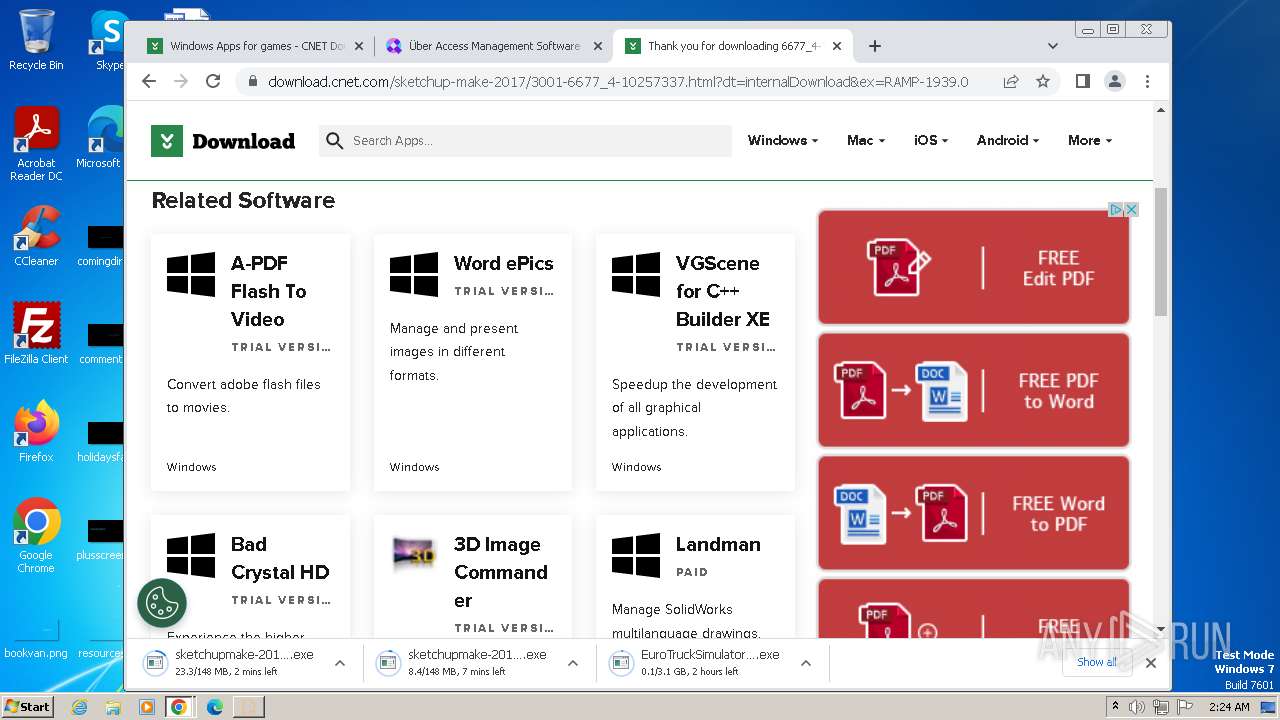This screenshot has height=720, width=1280.
Task: Open the A-PDF Flash To Video title
Action: (269, 291)
